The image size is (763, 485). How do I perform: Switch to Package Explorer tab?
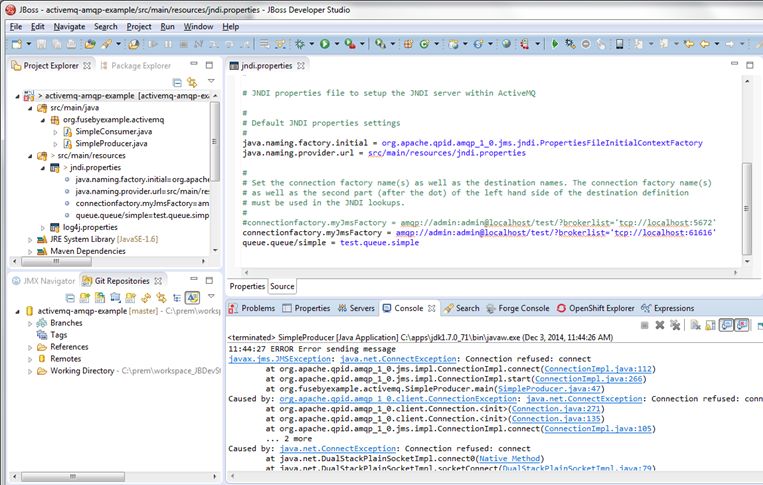pyautogui.click(x=135, y=65)
